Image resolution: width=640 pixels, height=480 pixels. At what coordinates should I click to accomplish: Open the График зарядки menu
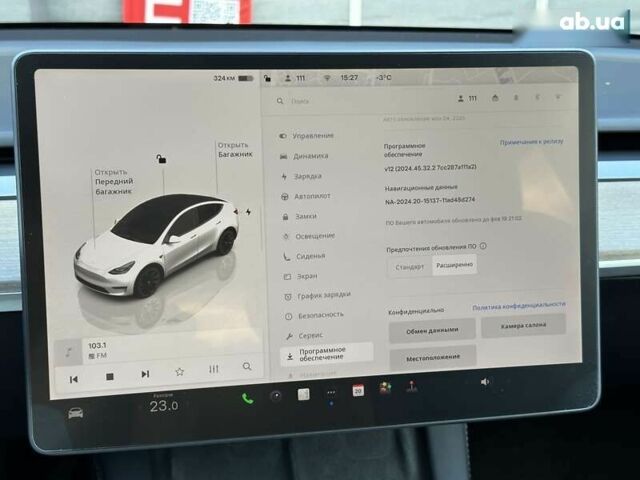pos(318,296)
